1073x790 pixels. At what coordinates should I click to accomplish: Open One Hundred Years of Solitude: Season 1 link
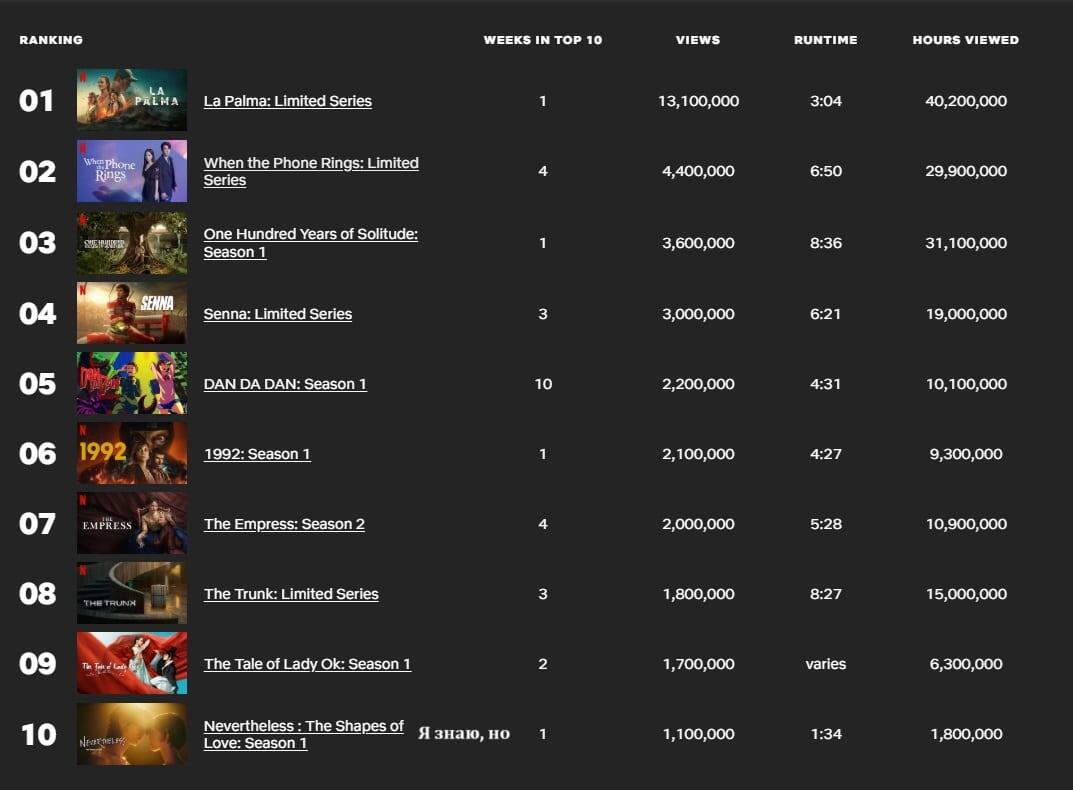pos(311,242)
